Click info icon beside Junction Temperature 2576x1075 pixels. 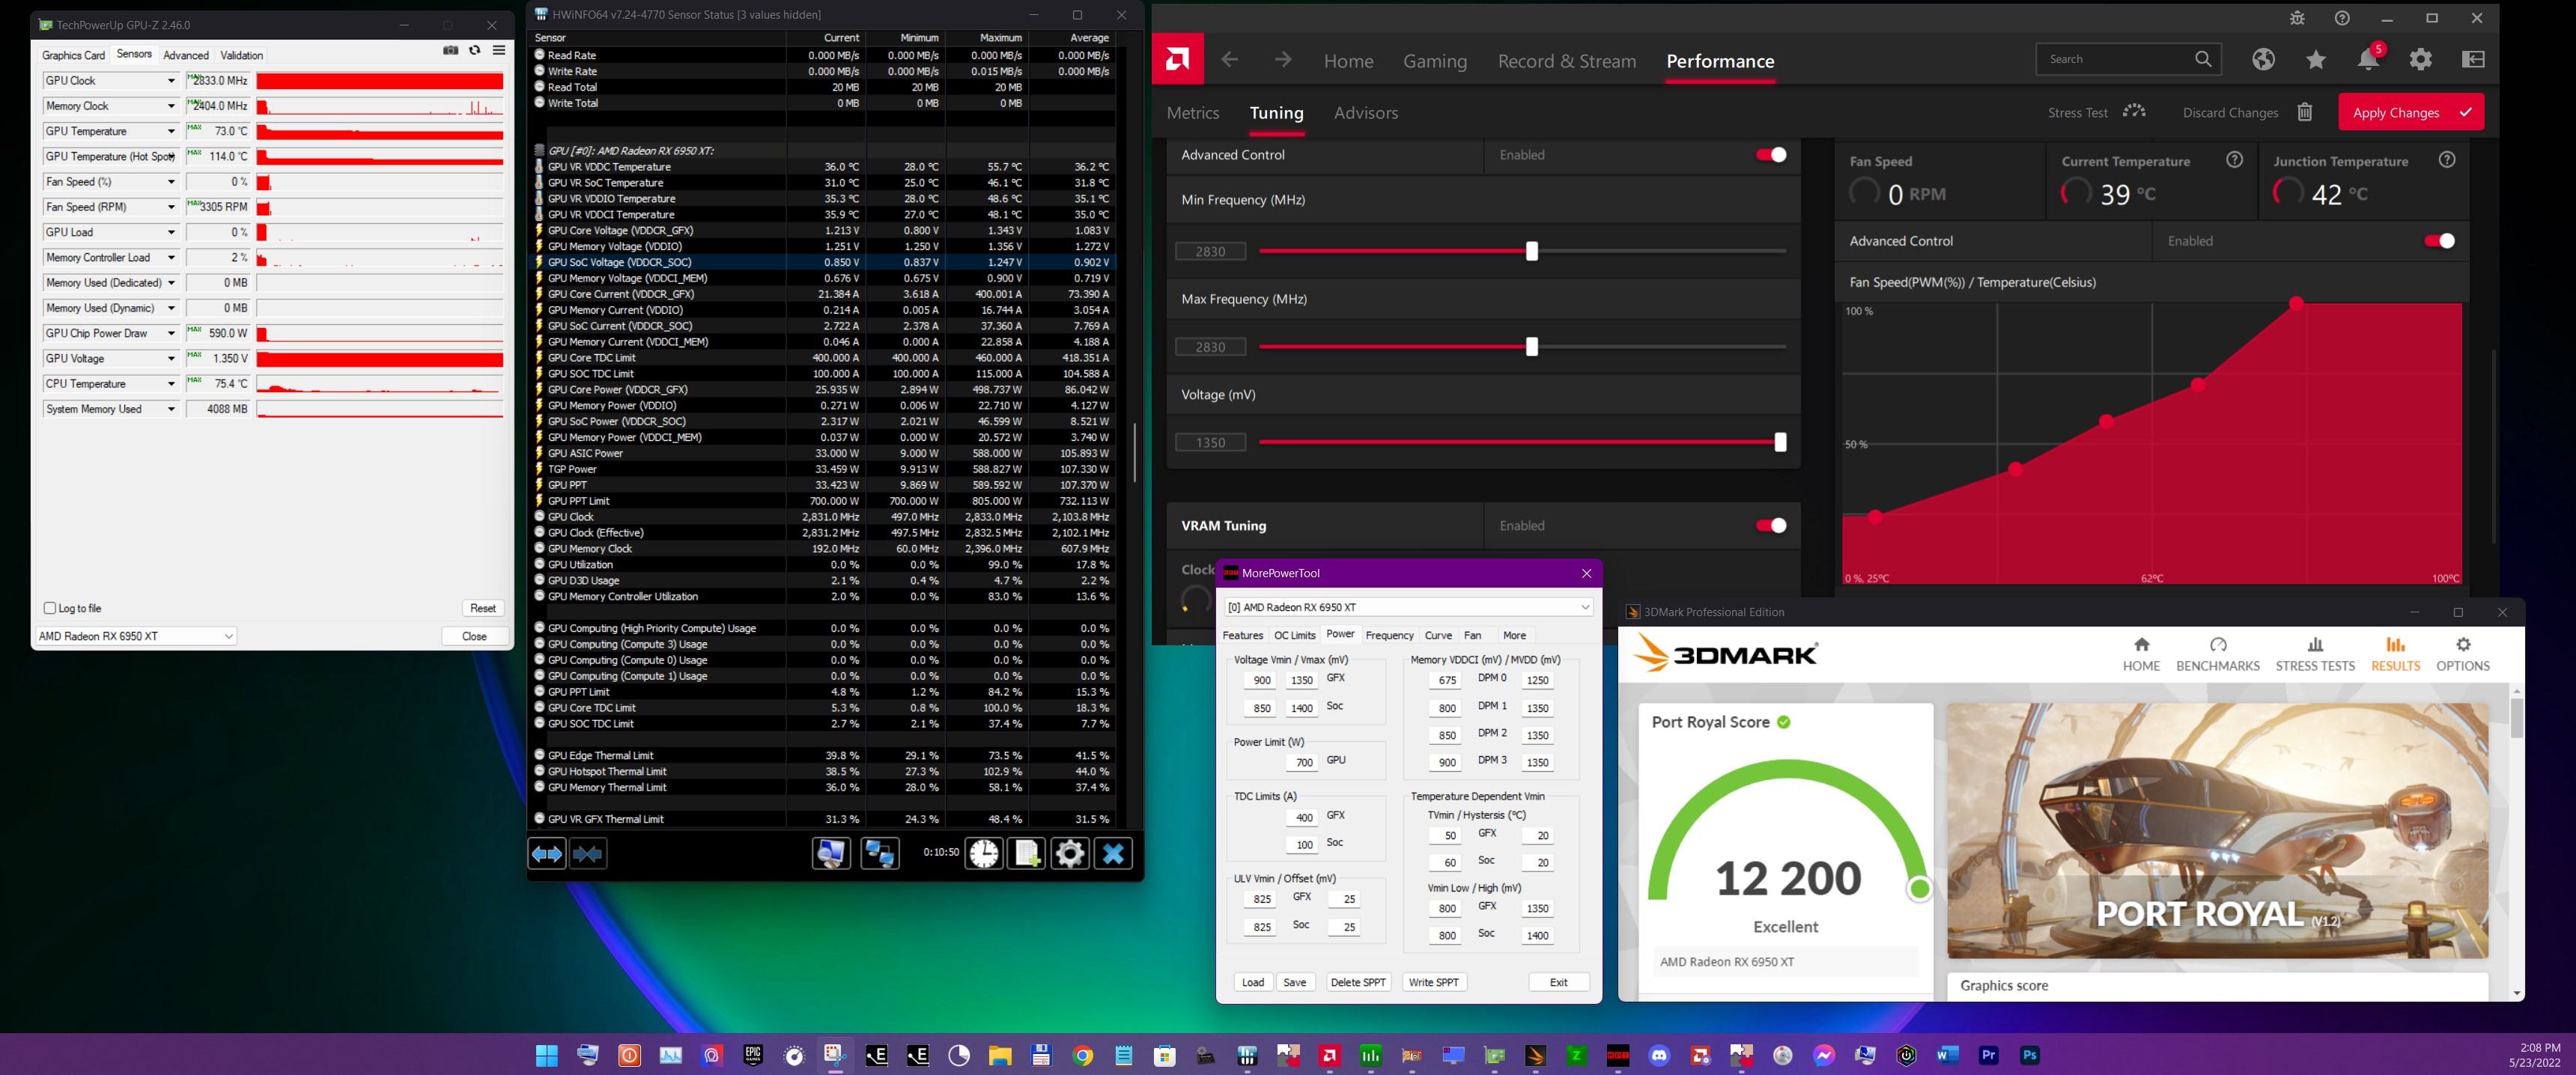[2447, 160]
